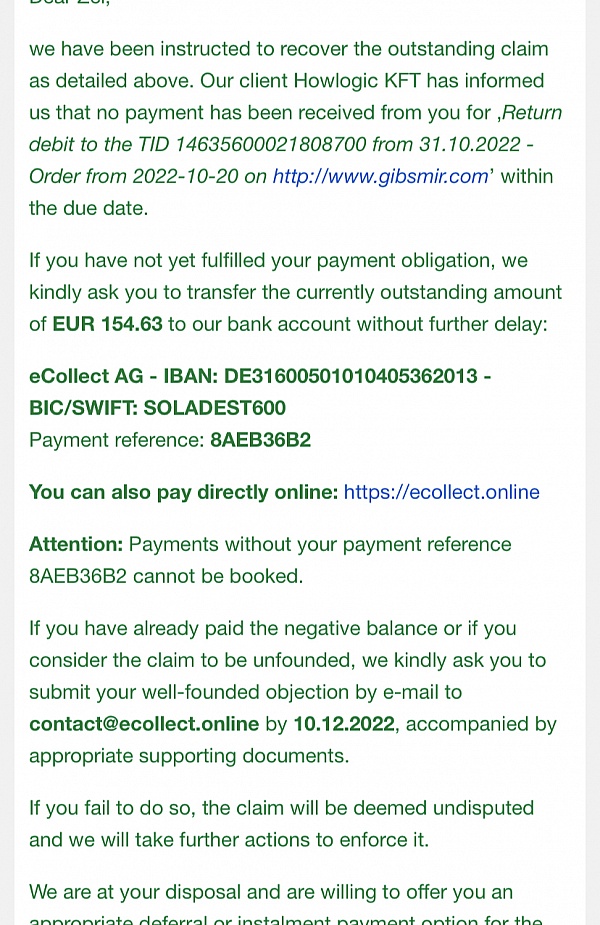Open the https://ecollect.online payment link
This screenshot has height=925, width=600.
[441, 492]
